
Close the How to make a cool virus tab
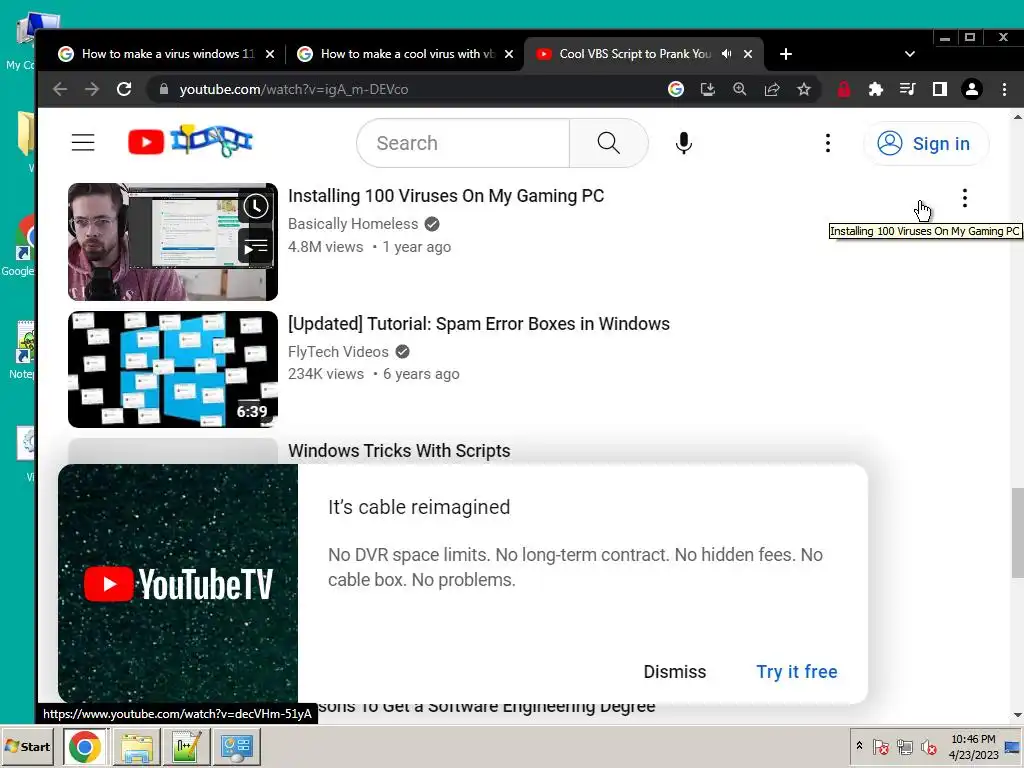[x=509, y=54]
